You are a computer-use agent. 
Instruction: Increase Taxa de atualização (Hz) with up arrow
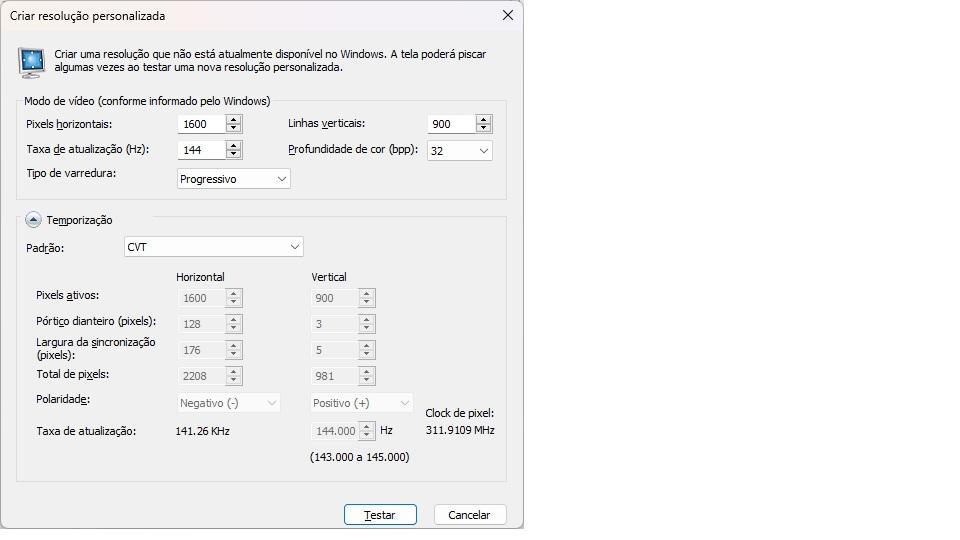pos(233,145)
